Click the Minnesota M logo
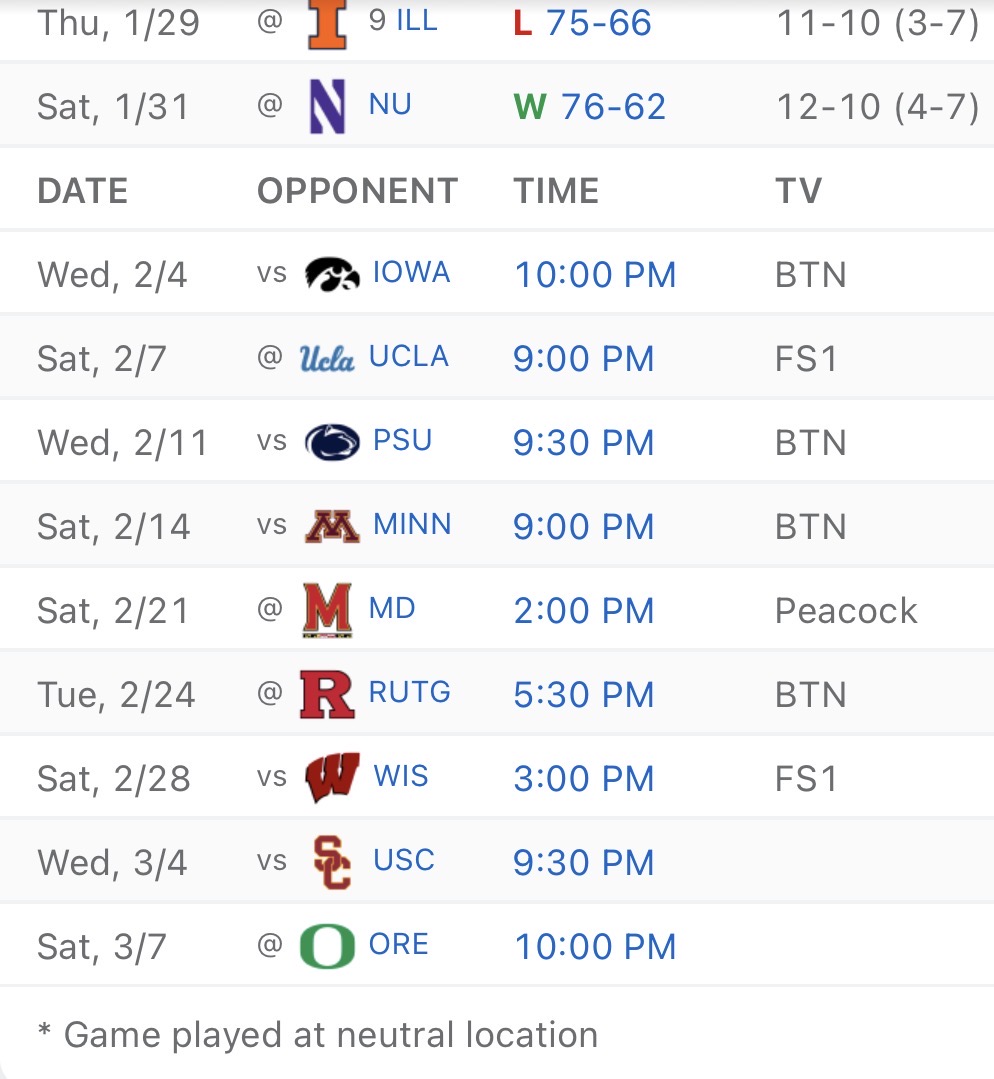Viewport: 994px width, 1079px height. pos(332,526)
